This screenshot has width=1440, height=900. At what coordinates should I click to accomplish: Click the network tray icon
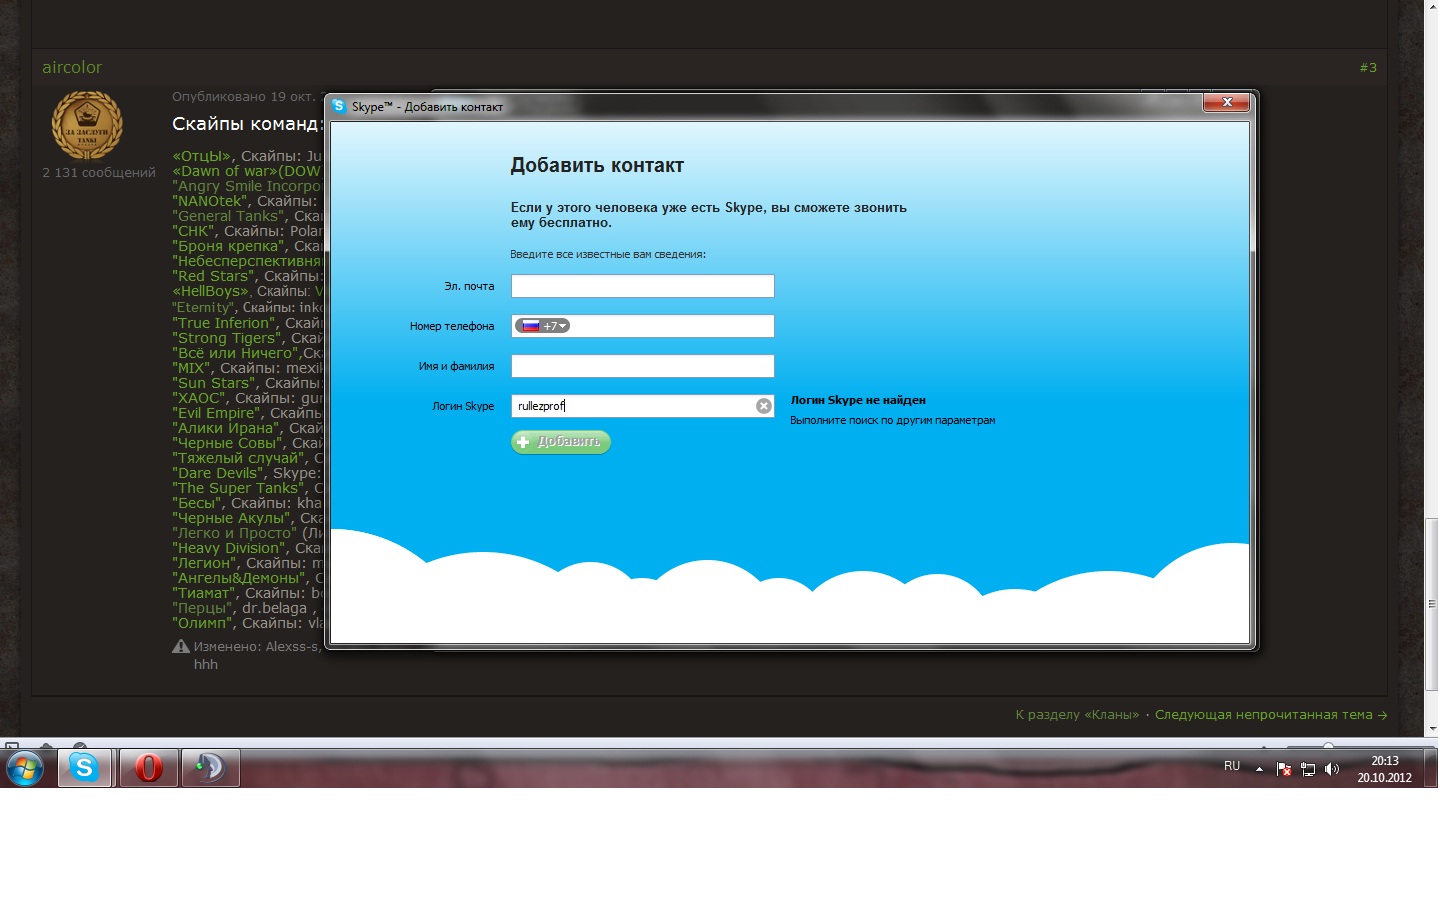click(x=1308, y=769)
